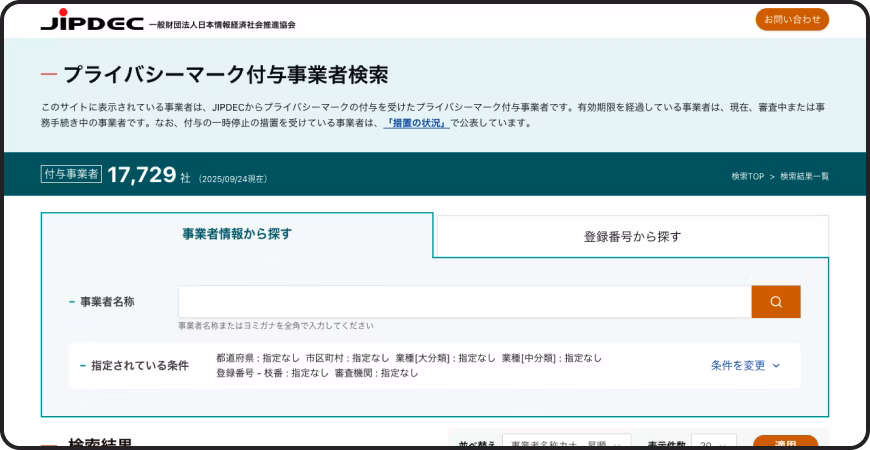Click the 事業者名称またはヨミガナ hint text
This screenshot has width=870, height=450.
click(x=276, y=326)
